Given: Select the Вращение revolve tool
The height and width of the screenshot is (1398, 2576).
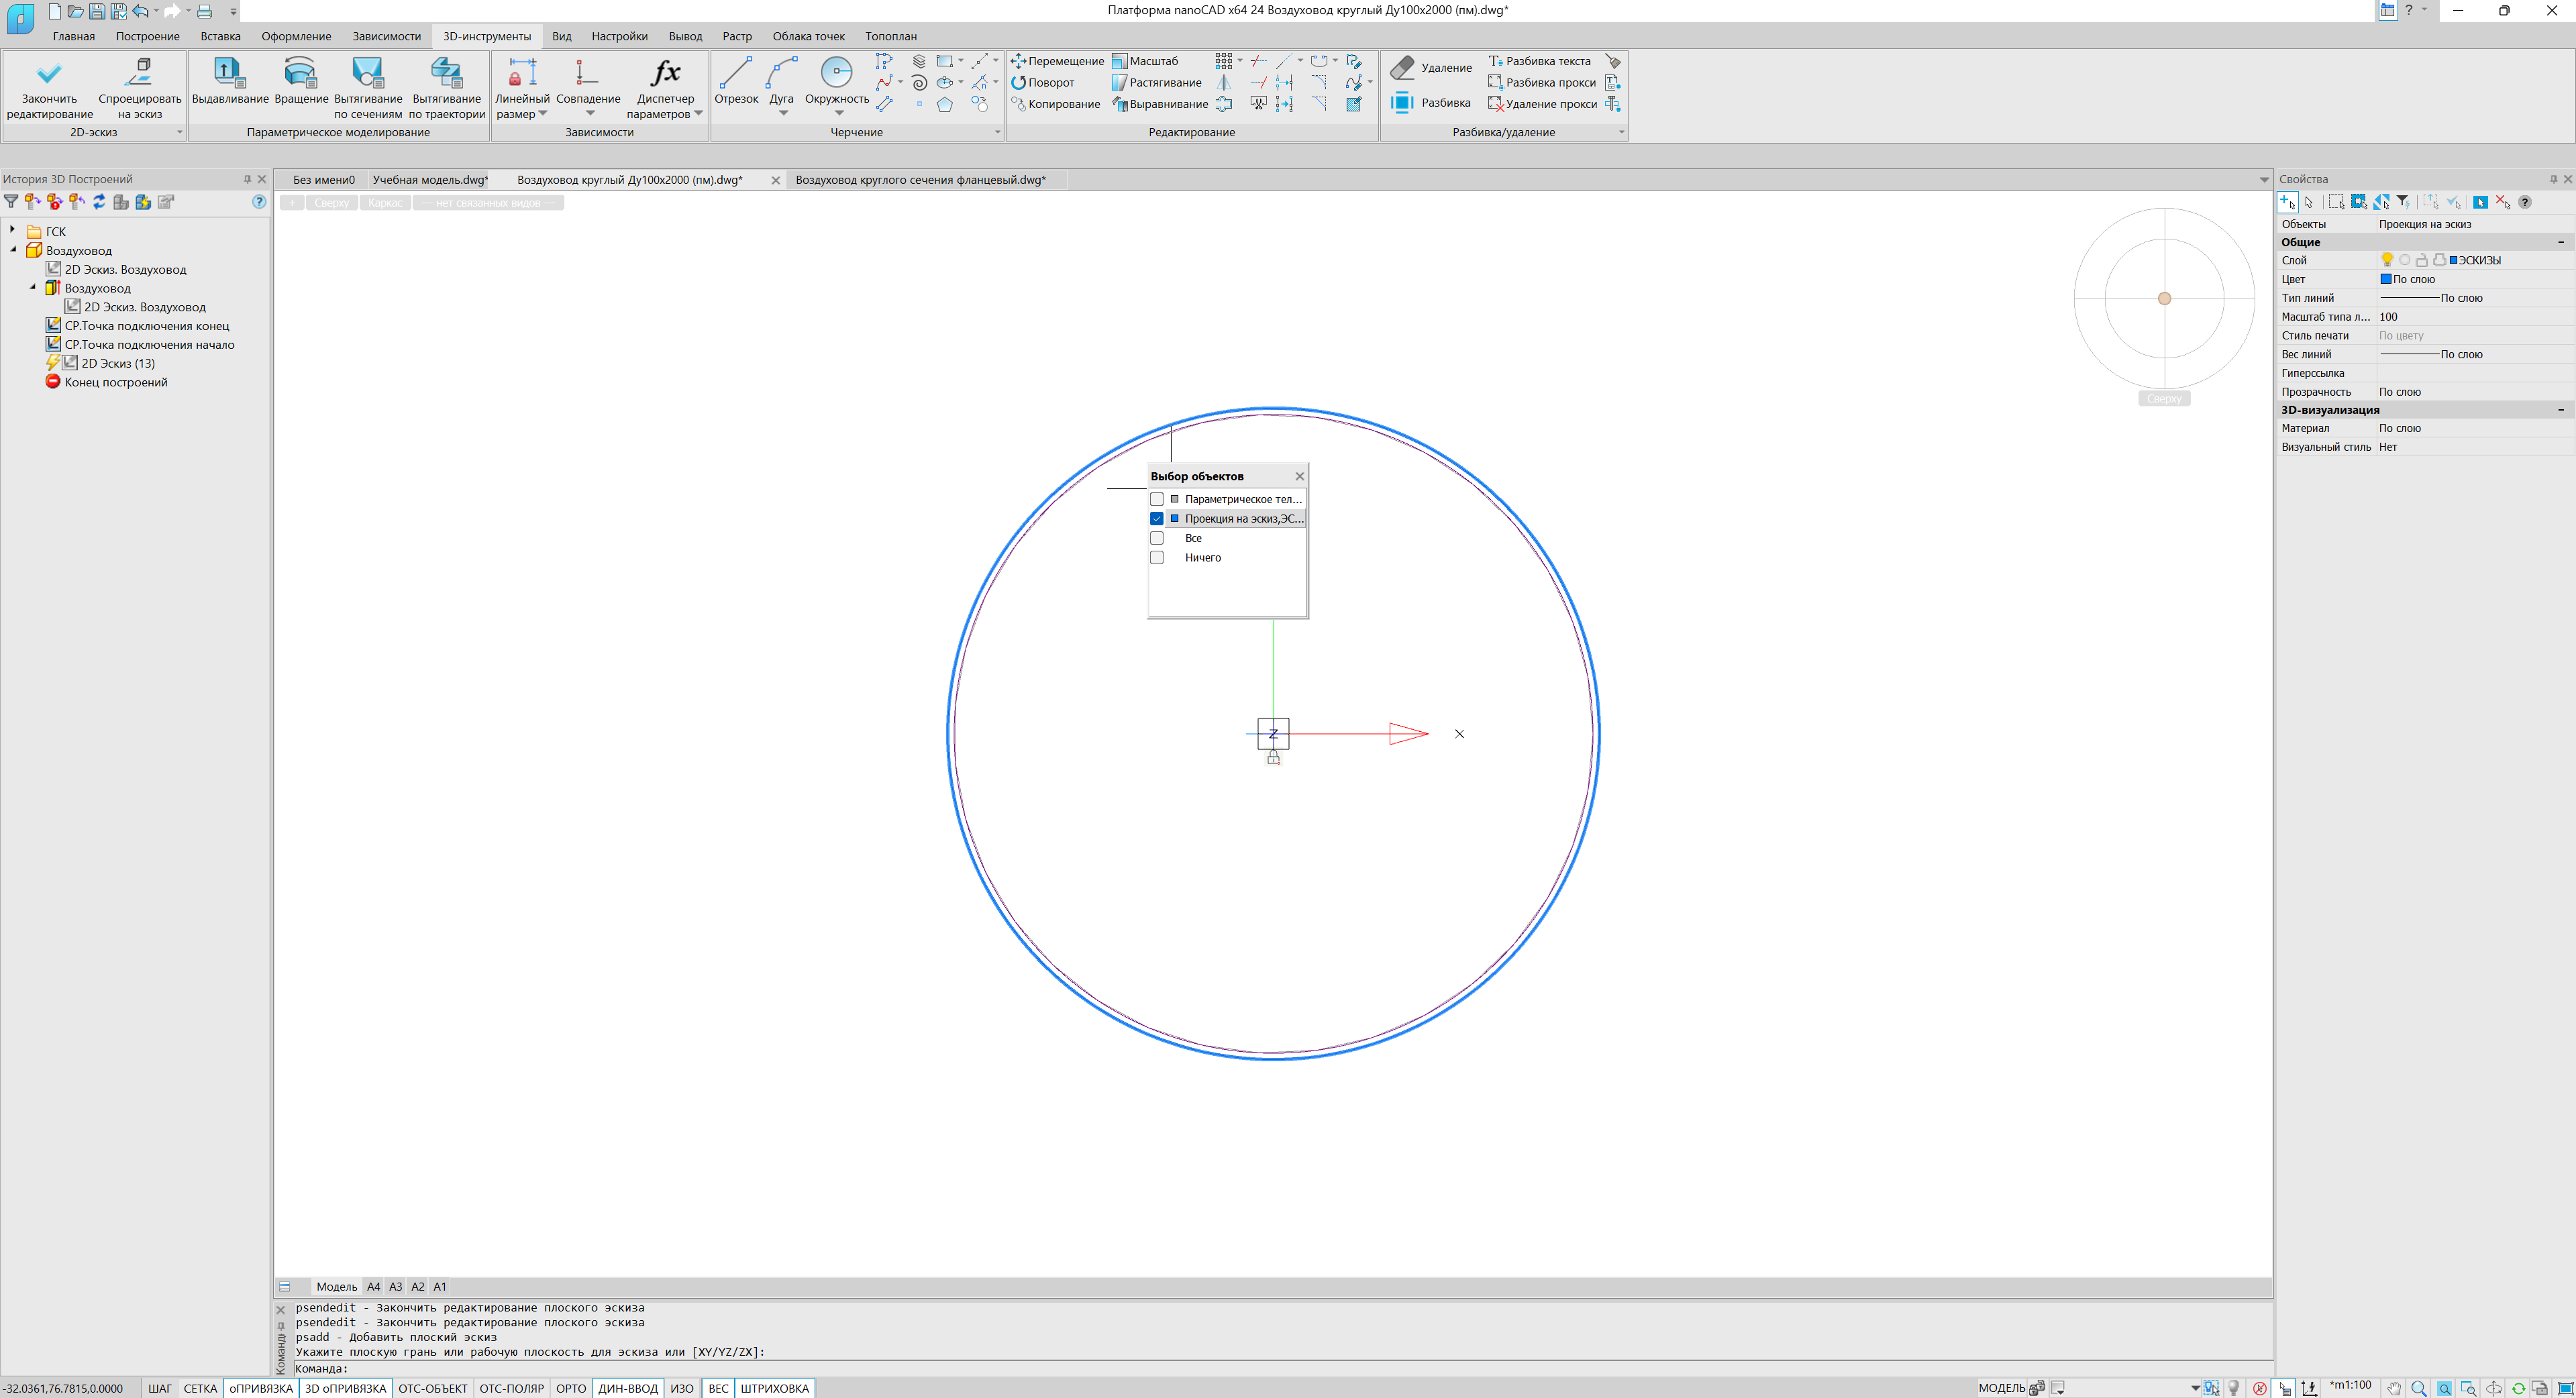Looking at the screenshot, I should click(300, 74).
